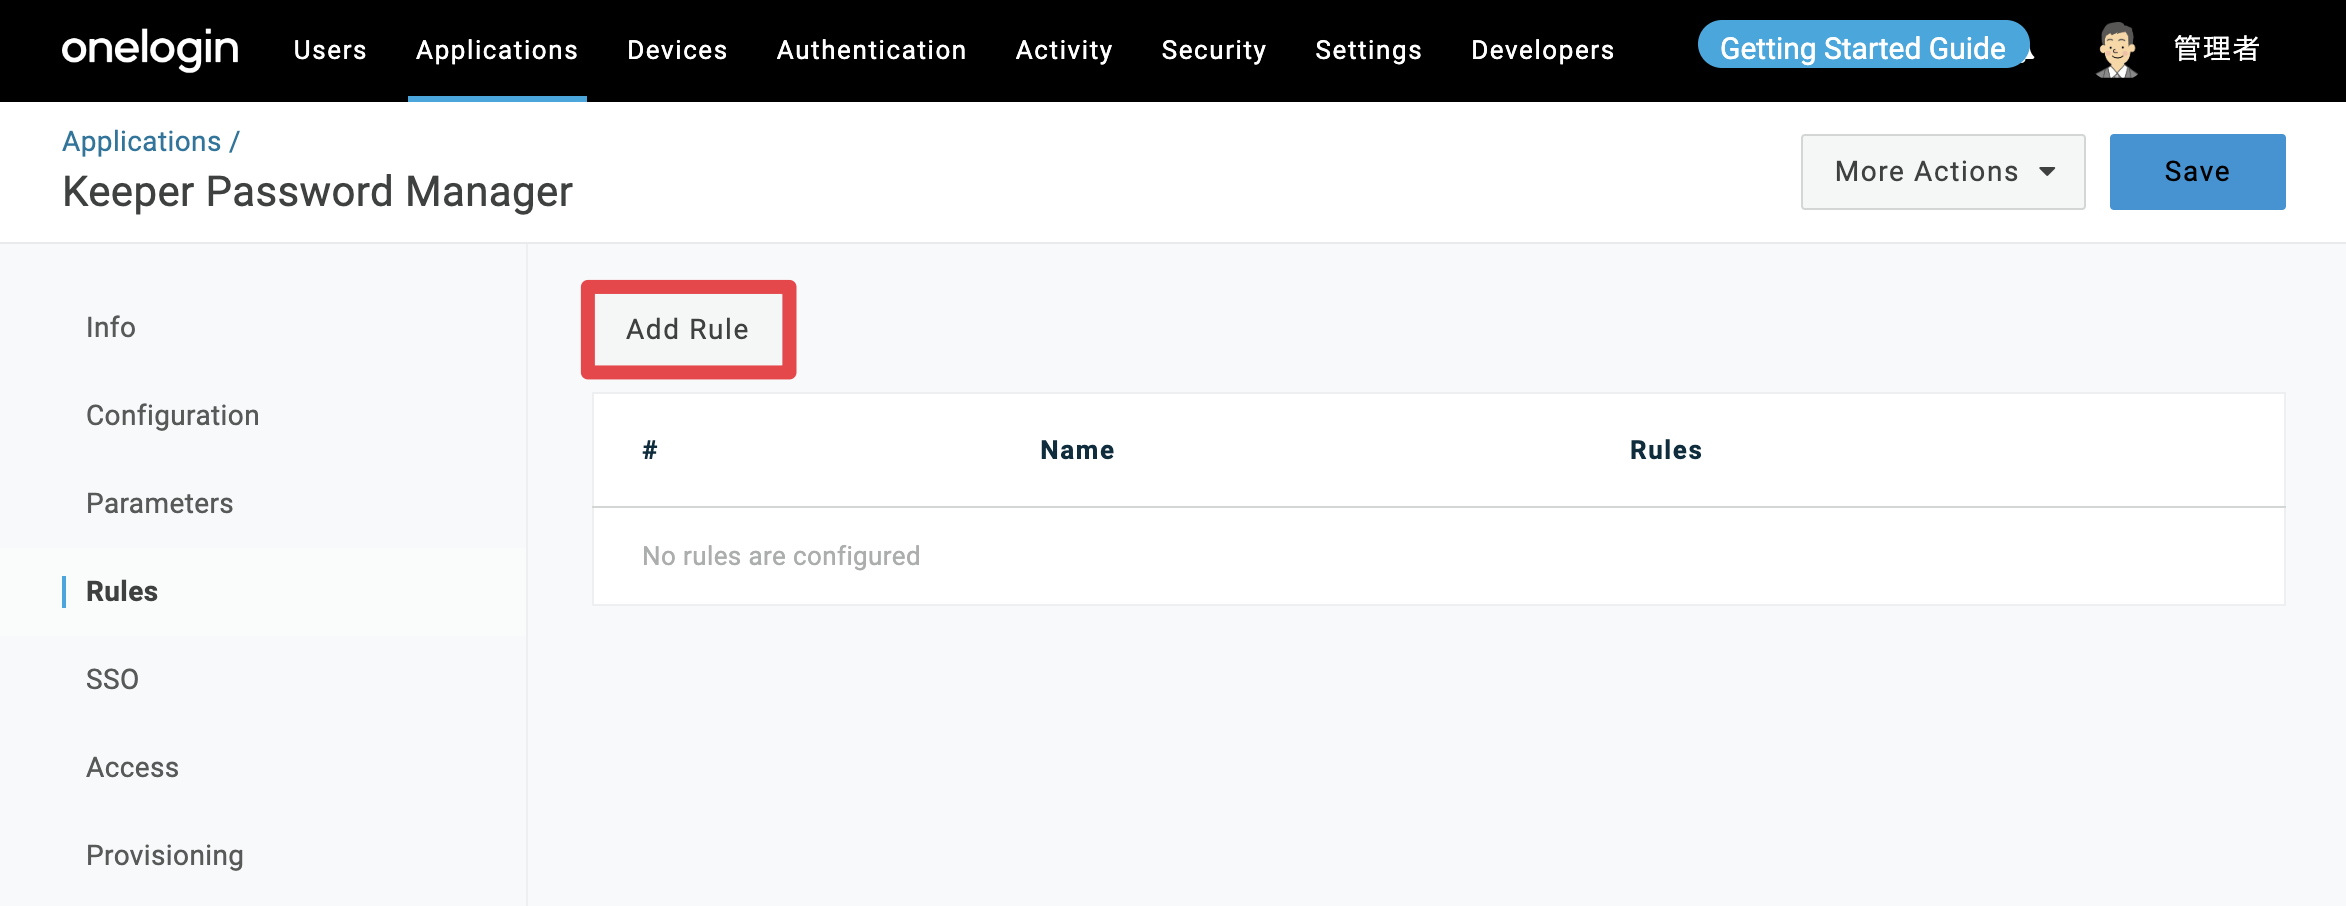Follow the Applications breadcrumb link
2346x906 pixels.
pyautogui.click(x=142, y=142)
